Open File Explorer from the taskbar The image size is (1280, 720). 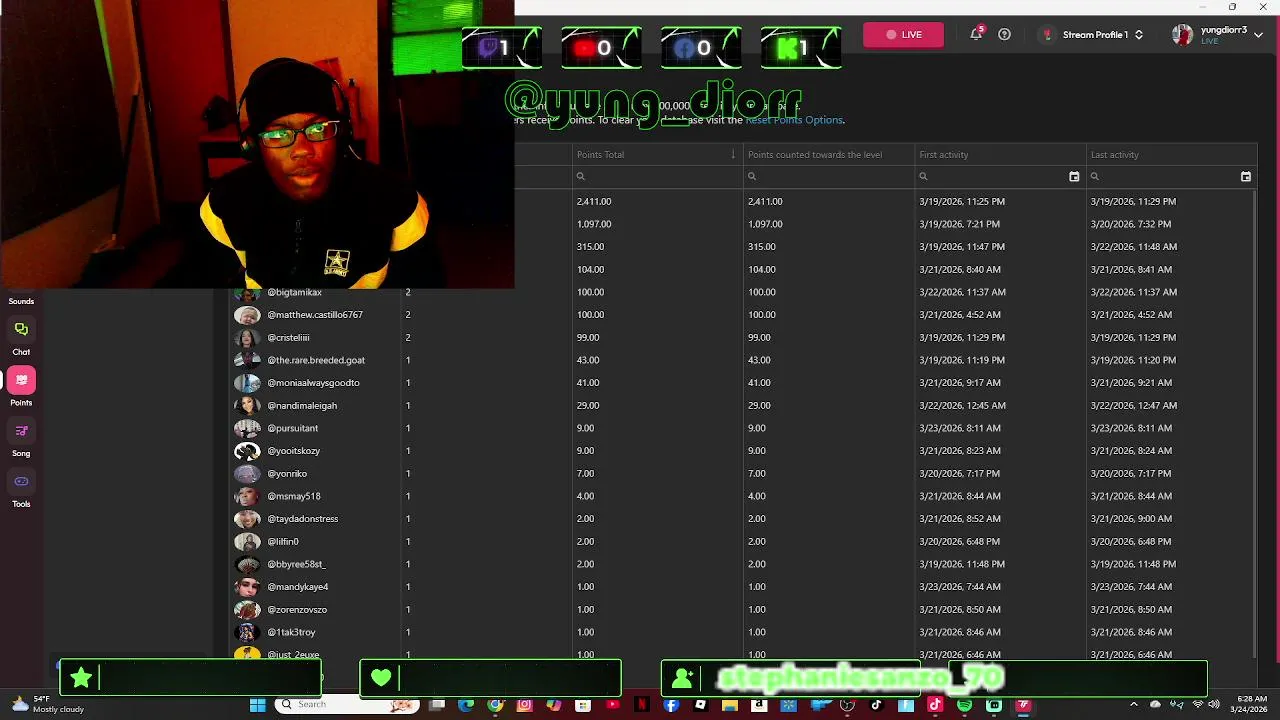(729, 705)
